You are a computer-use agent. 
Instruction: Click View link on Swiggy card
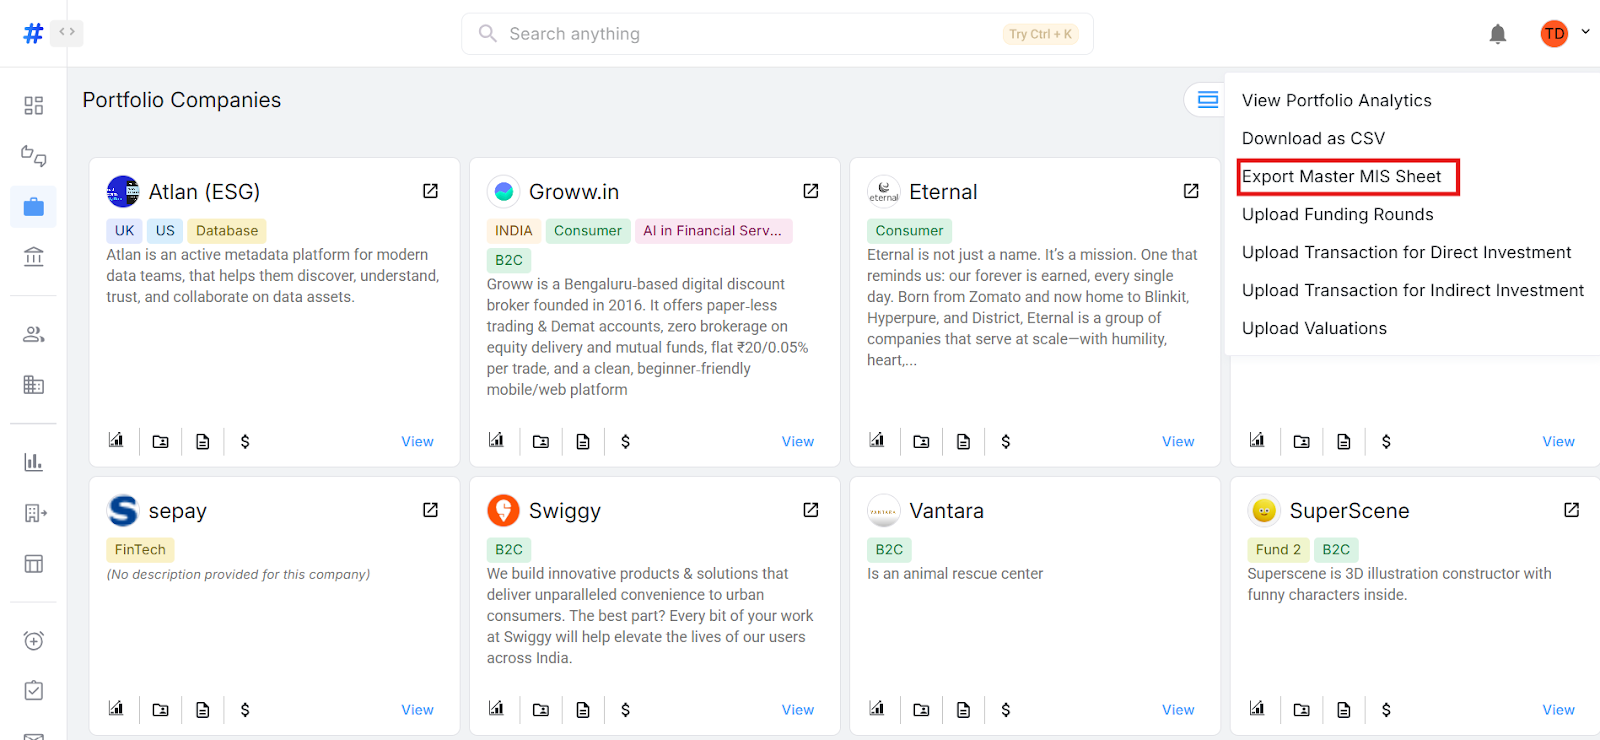(x=797, y=710)
